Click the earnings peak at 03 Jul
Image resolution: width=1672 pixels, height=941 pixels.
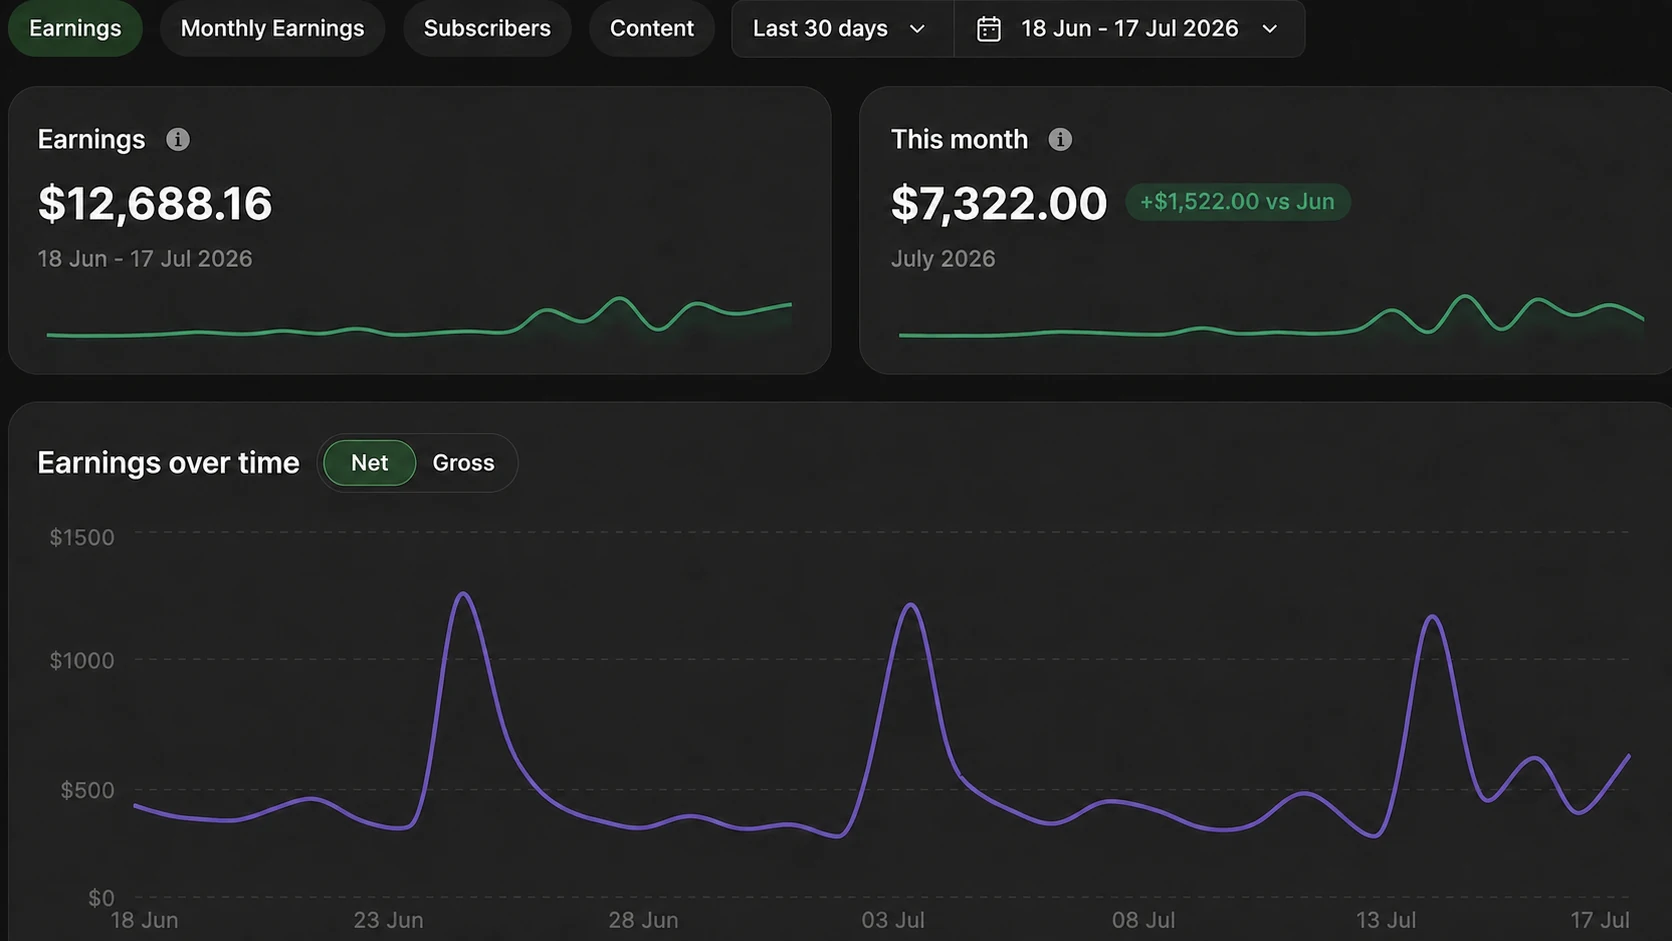(x=910, y=606)
